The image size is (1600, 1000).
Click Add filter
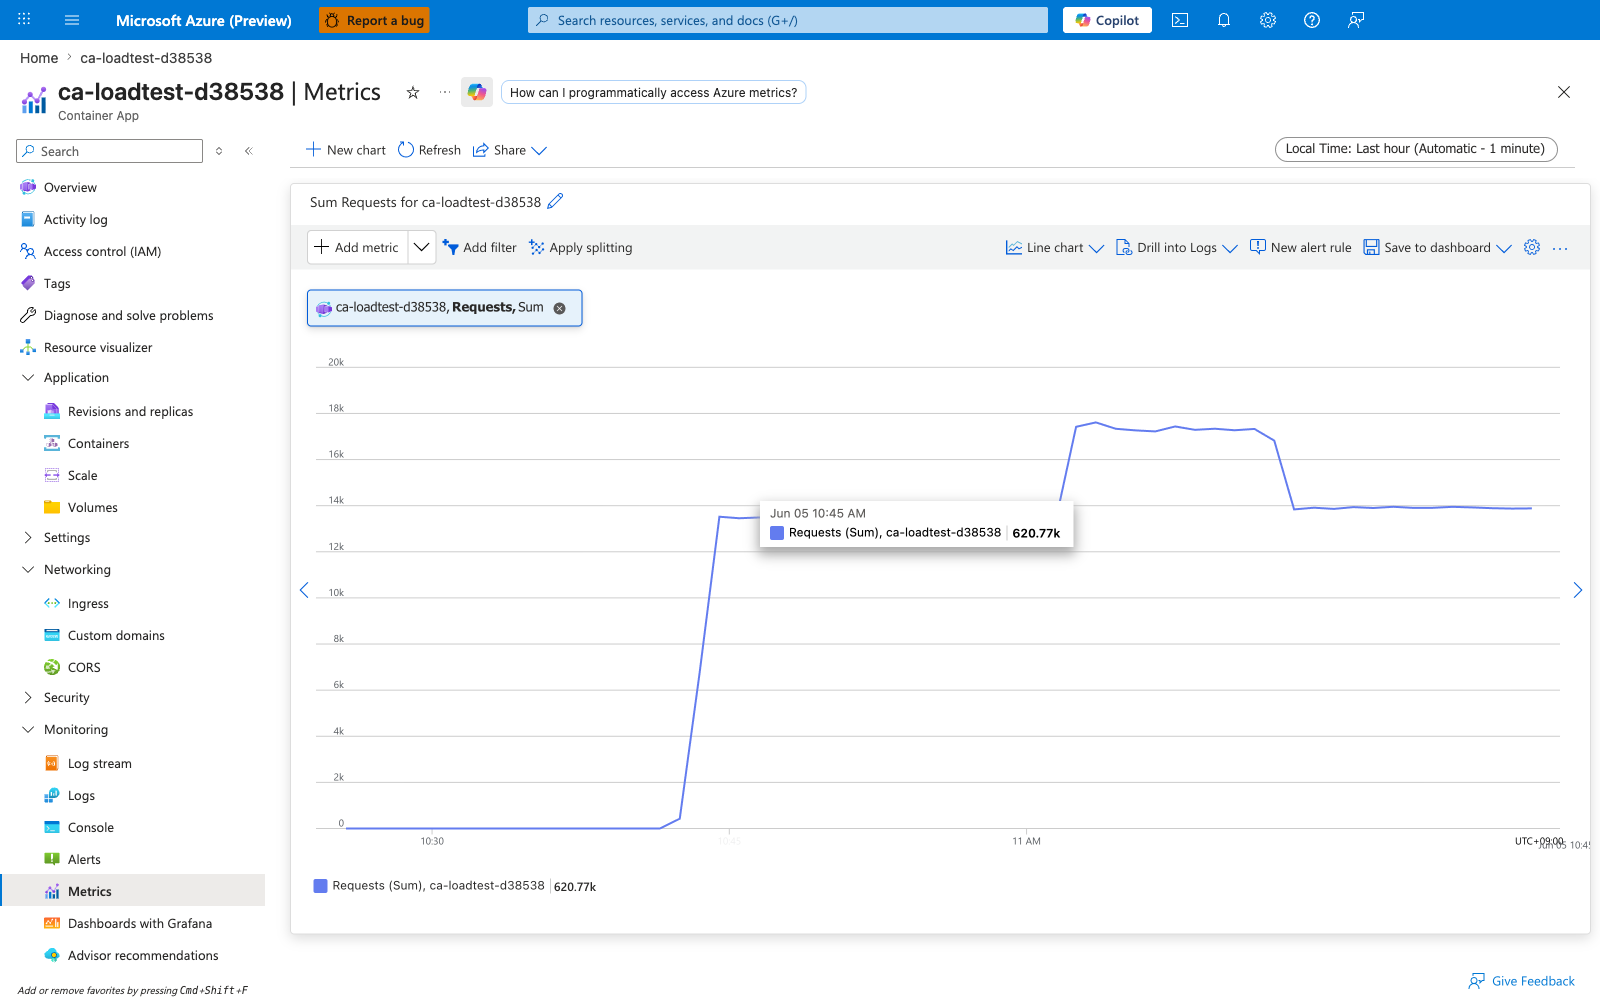click(480, 248)
